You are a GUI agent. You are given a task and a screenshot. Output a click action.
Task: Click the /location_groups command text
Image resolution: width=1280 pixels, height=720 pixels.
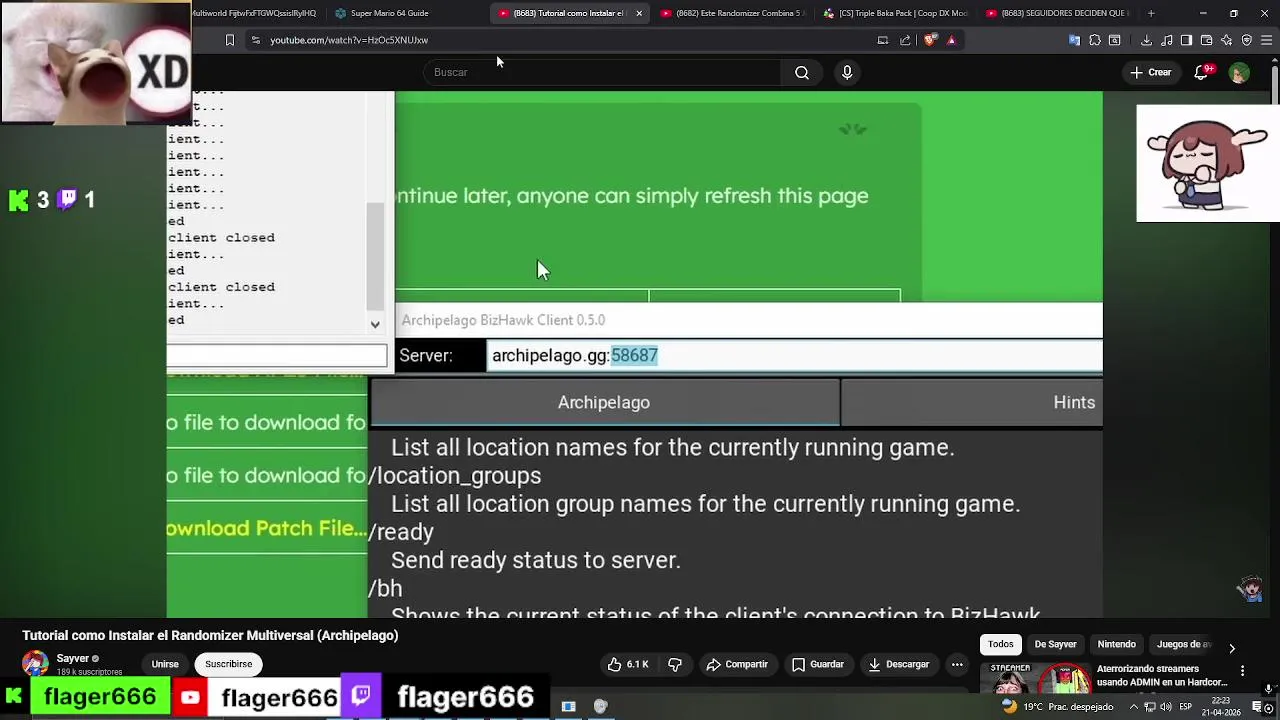[x=455, y=476]
